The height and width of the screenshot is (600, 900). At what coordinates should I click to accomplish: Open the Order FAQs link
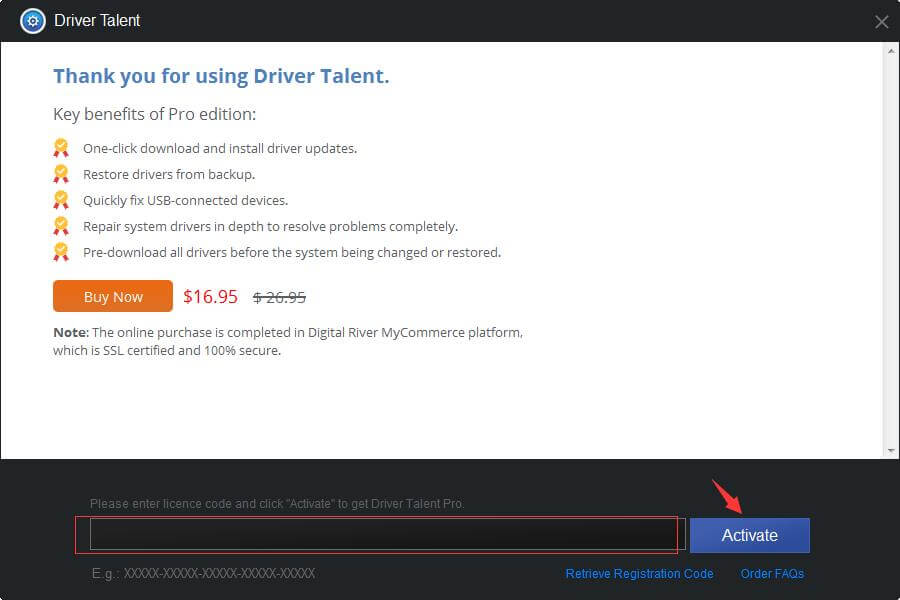[772, 574]
